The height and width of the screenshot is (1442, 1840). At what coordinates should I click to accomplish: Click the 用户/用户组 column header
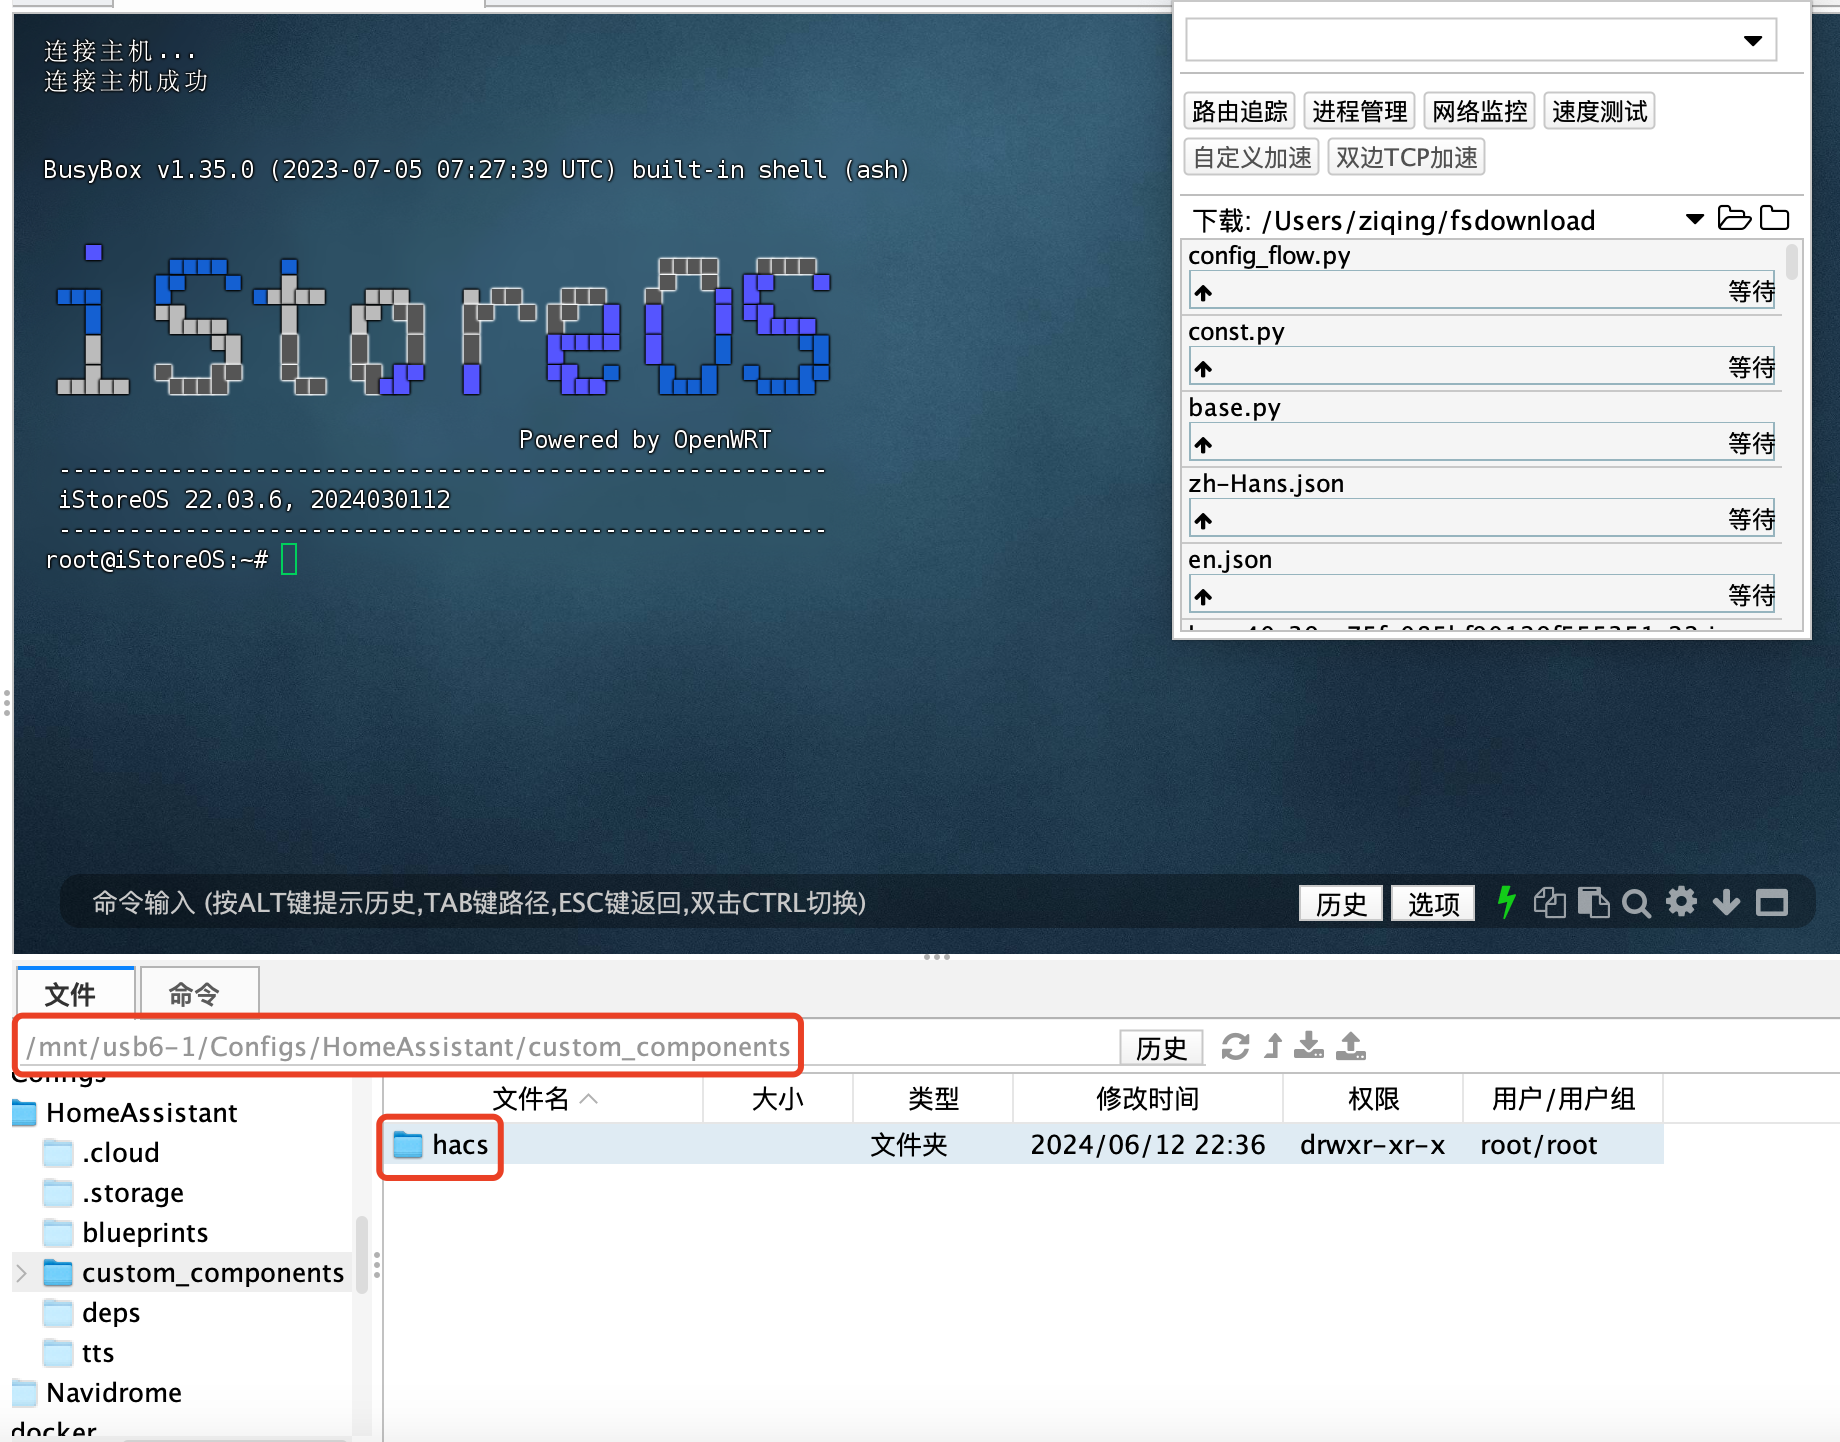coord(1563,1099)
